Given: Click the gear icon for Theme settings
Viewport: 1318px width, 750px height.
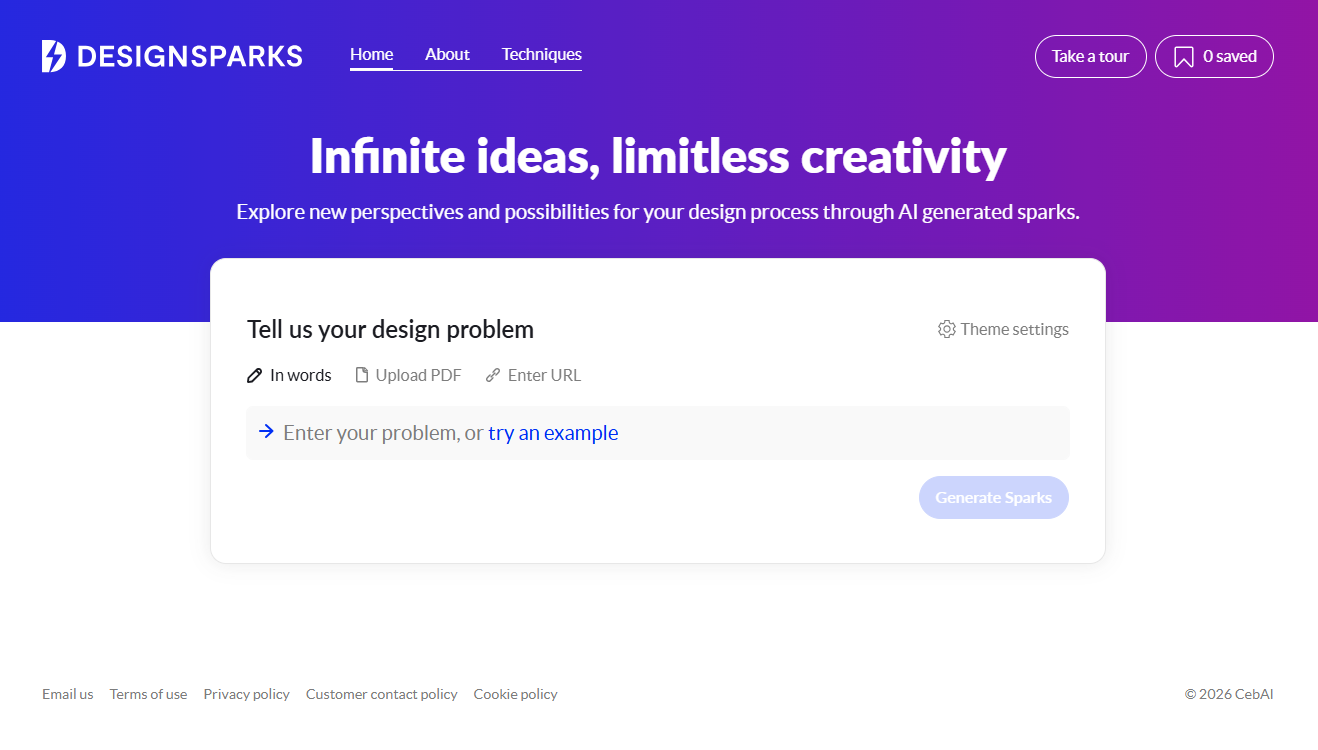Looking at the screenshot, I should (x=946, y=329).
